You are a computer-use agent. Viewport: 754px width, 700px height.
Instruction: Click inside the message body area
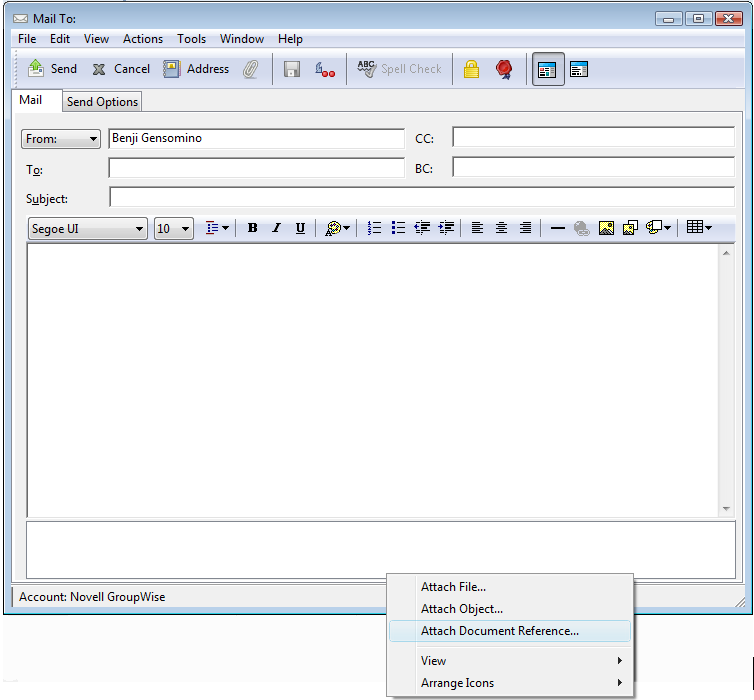[x=373, y=380]
